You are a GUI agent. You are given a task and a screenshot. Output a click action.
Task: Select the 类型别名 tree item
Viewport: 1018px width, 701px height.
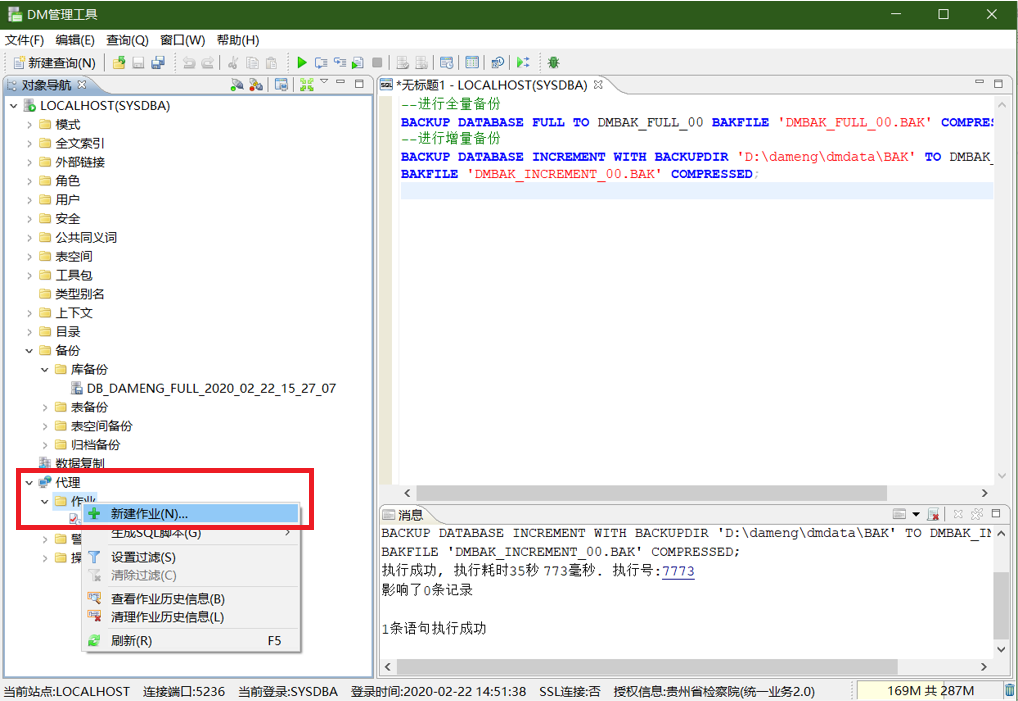coord(71,294)
